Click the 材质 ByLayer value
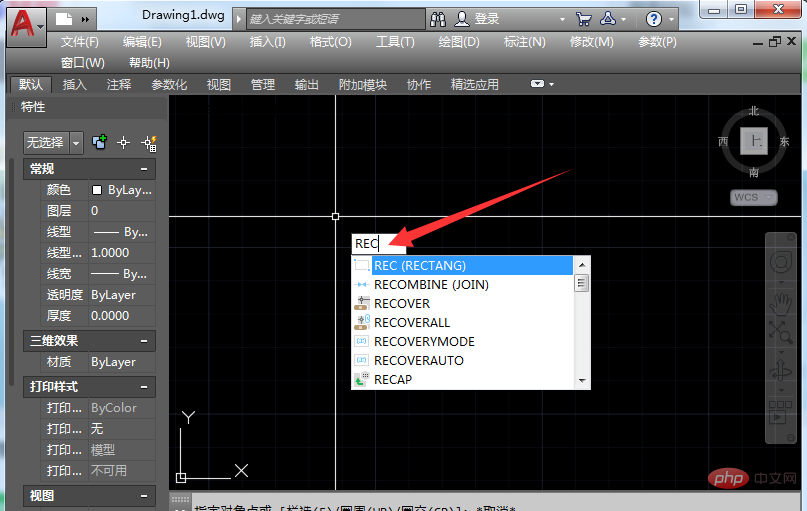807x511 pixels. tap(122, 362)
